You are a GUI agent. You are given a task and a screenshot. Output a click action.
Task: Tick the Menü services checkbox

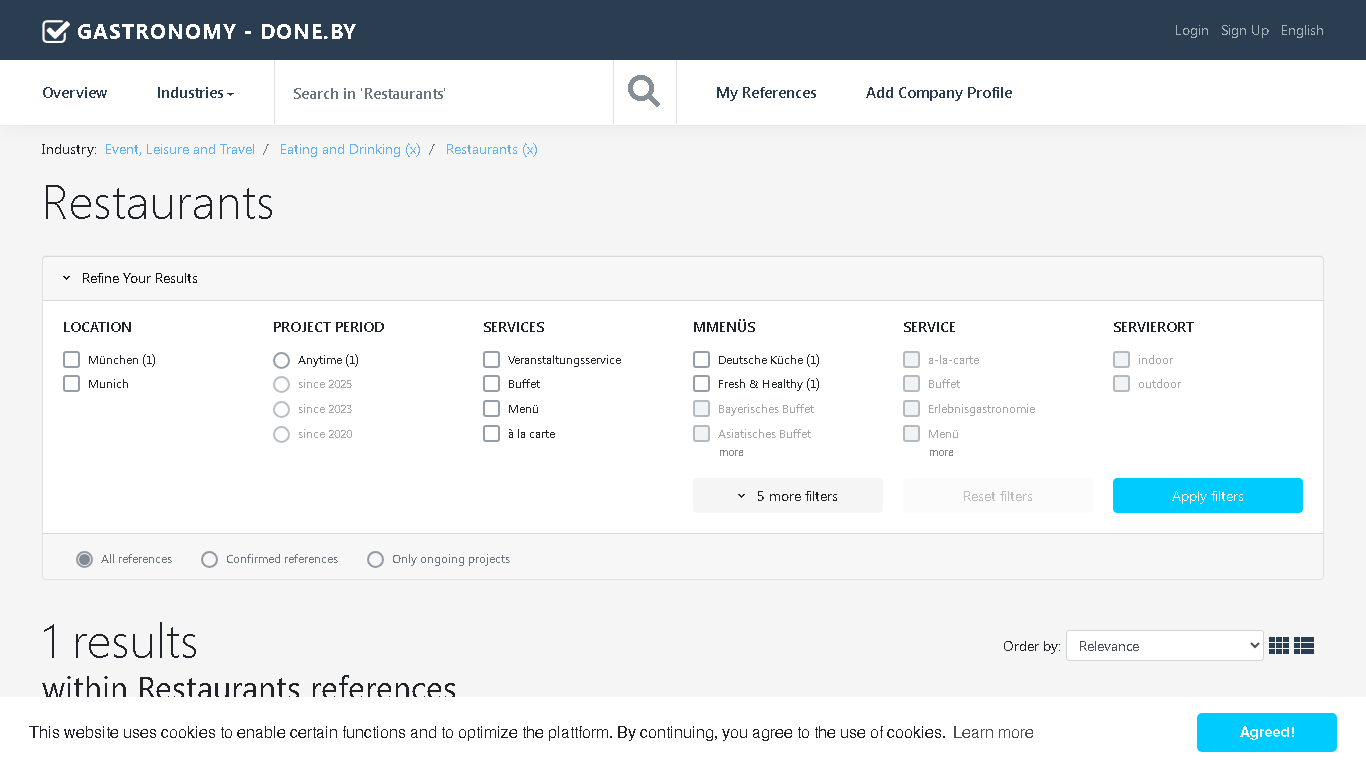pos(491,408)
